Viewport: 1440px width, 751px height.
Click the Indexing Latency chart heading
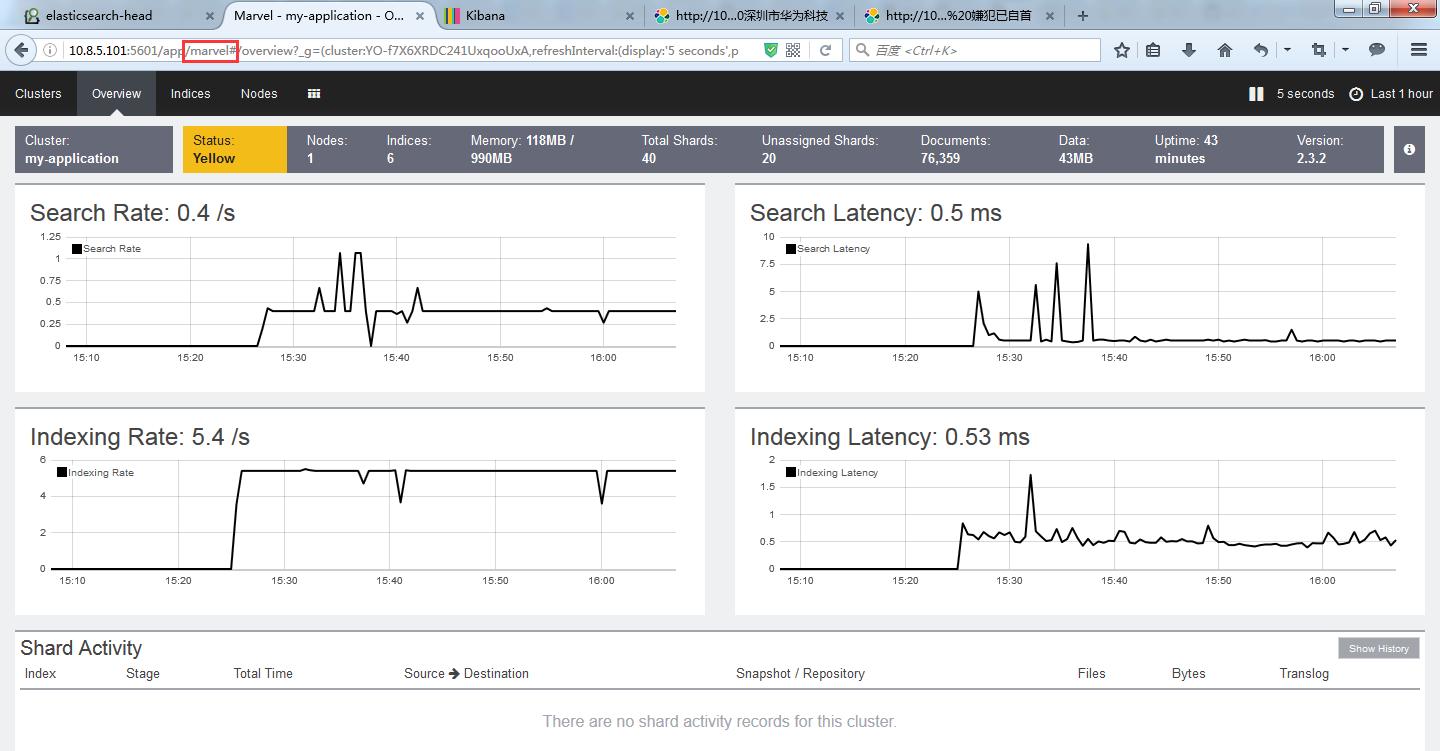[x=889, y=437]
